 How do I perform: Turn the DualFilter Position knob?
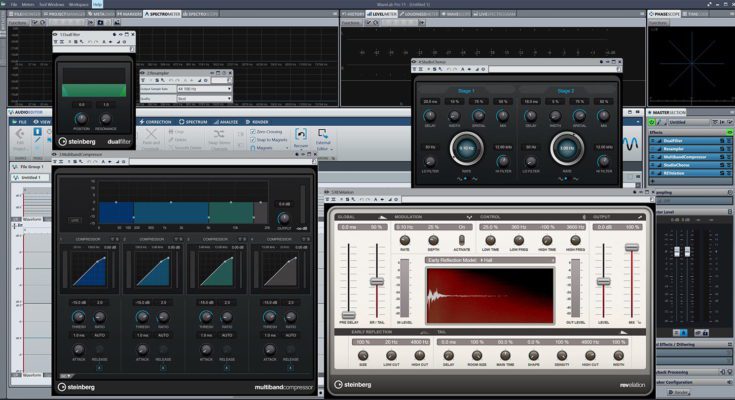(81, 118)
